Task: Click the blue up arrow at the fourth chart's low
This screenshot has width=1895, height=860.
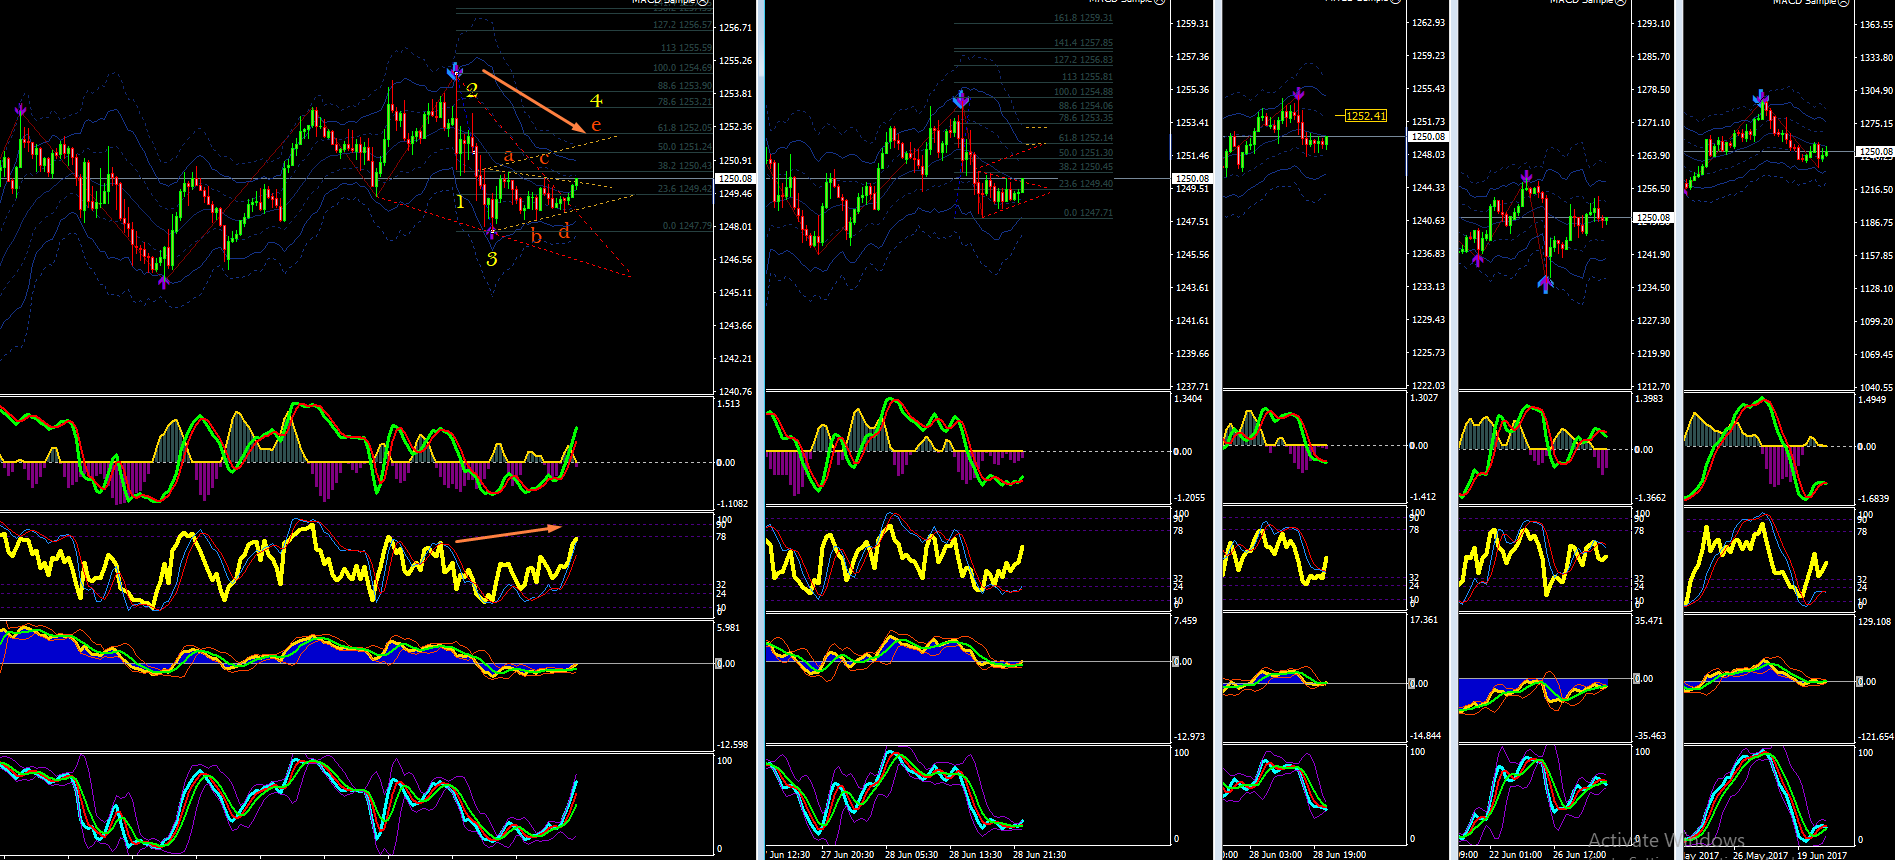Action: pos(1545,284)
